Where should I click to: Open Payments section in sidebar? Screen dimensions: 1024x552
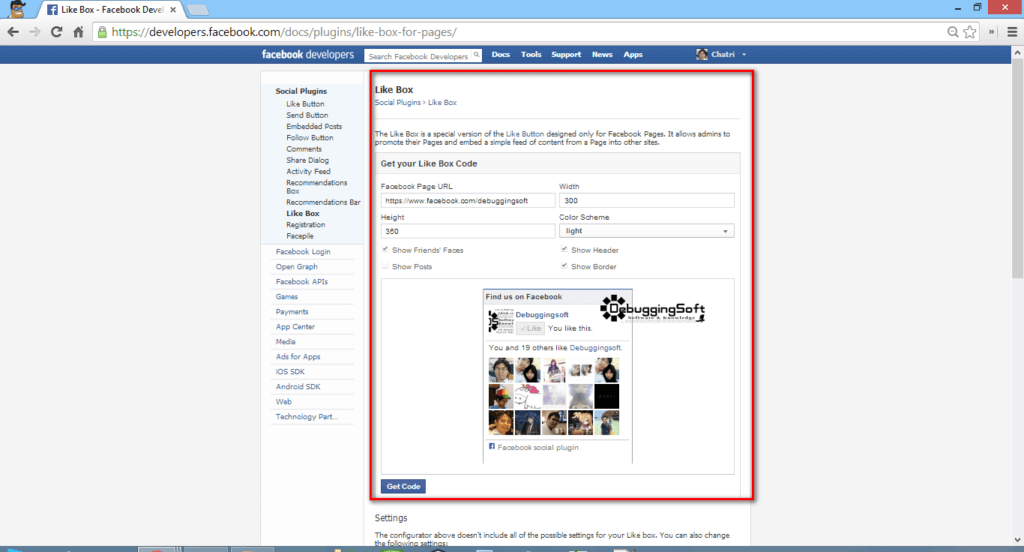click(292, 312)
